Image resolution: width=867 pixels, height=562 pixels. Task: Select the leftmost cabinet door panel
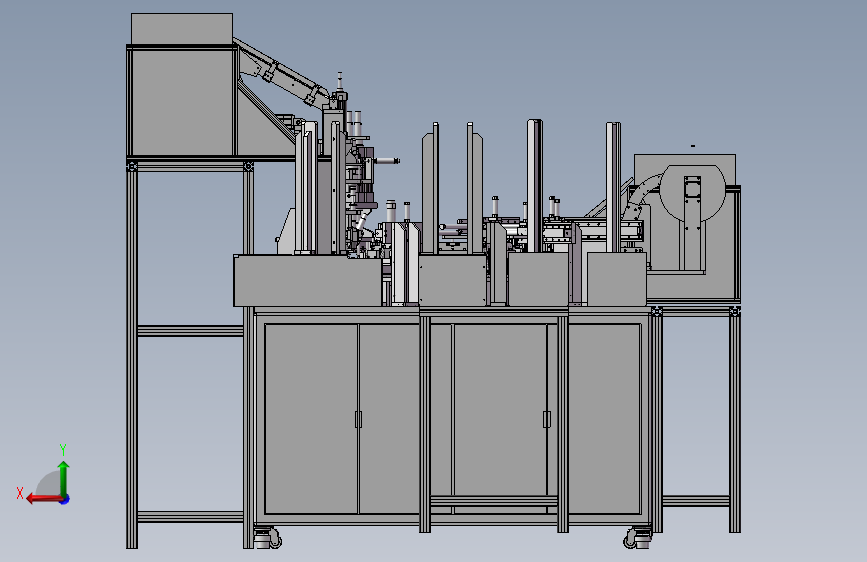pos(311,419)
